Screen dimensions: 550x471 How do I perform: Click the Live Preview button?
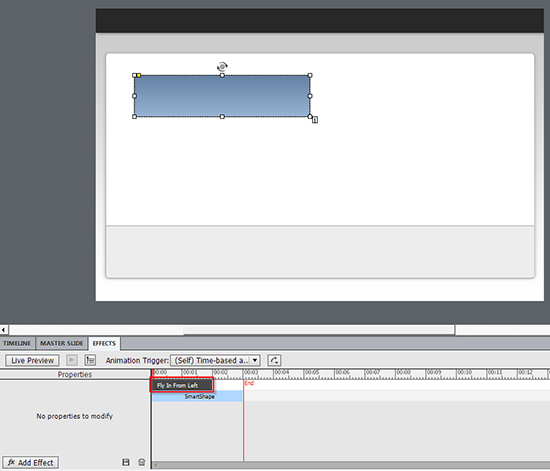pos(32,360)
